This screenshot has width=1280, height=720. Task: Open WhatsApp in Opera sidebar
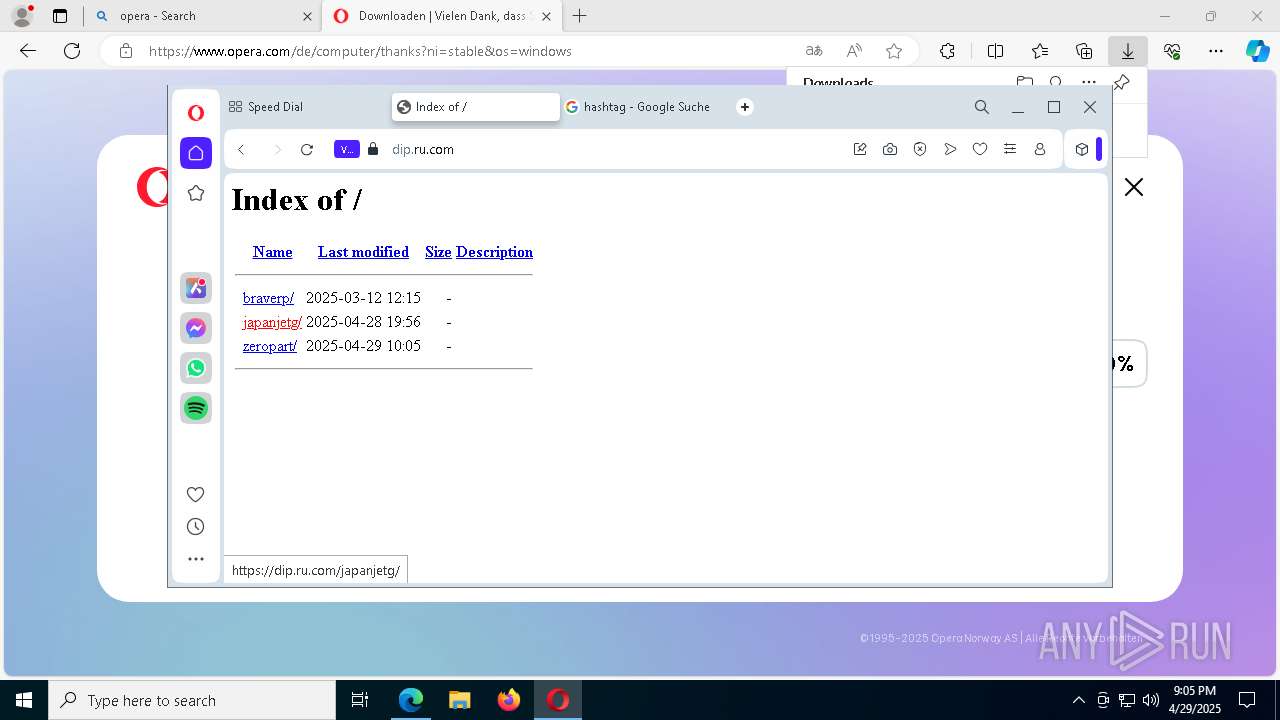196,368
